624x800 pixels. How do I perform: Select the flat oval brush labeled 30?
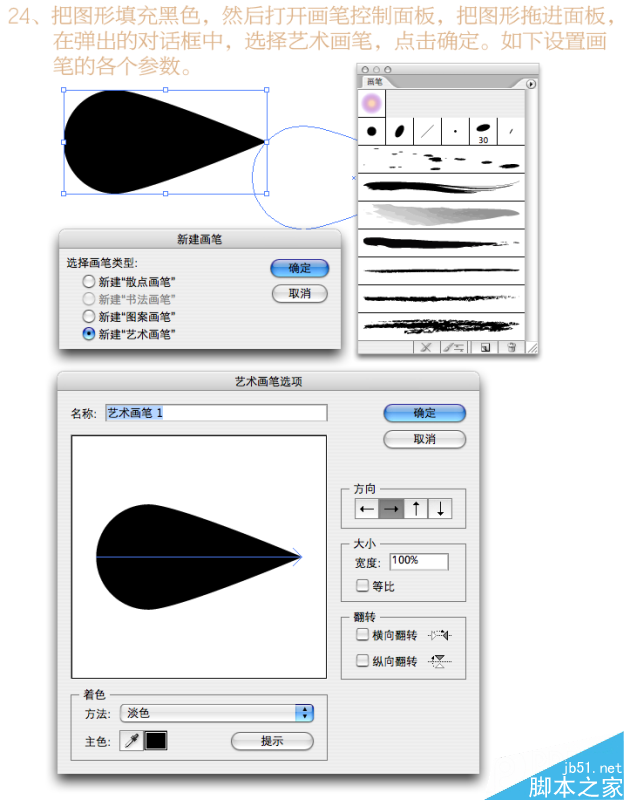click(483, 132)
